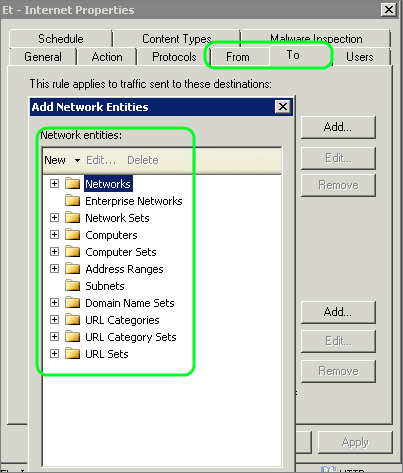Switch to the From tab
The height and width of the screenshot is (473, 403).
pos(238,57)
